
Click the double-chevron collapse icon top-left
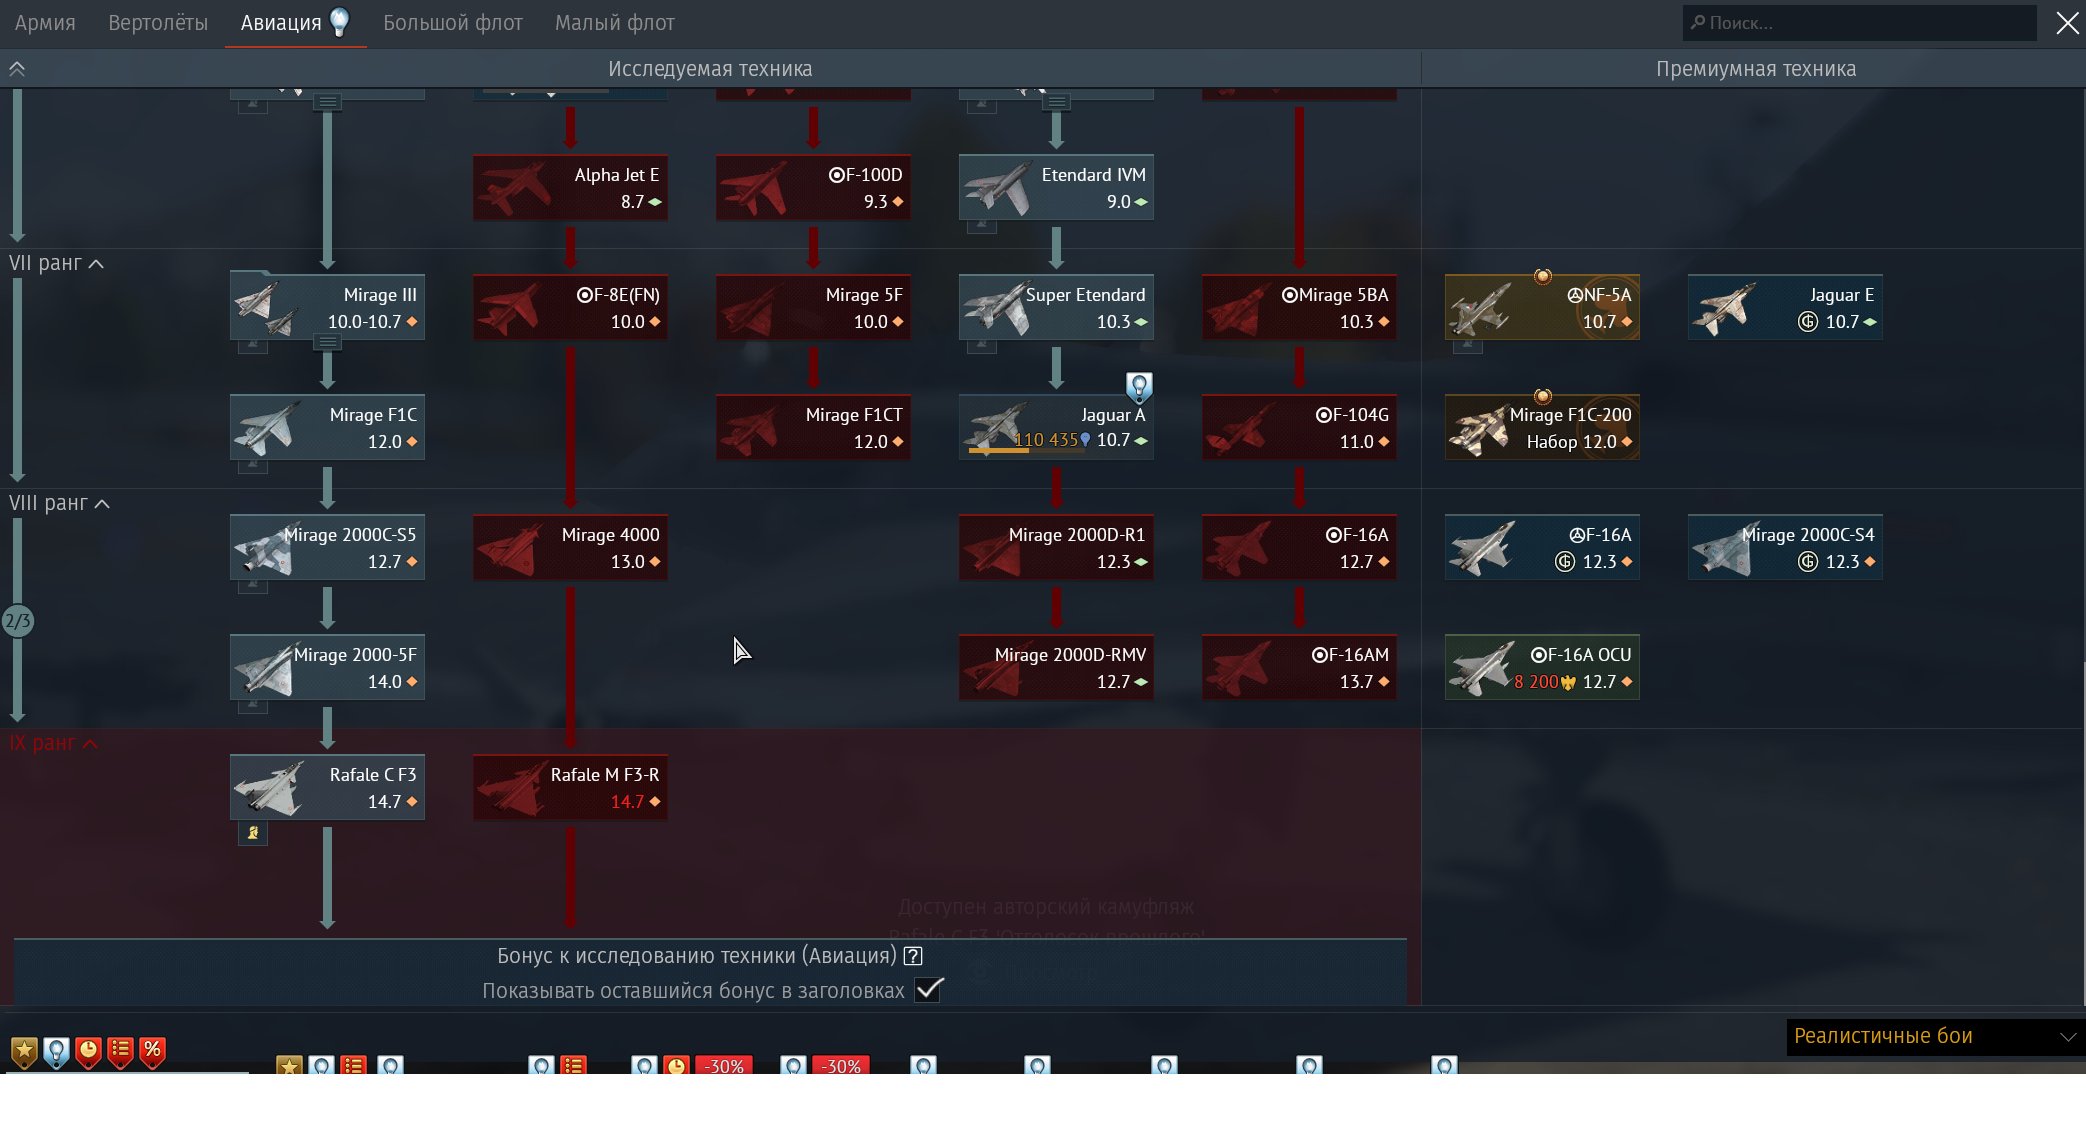[x=17, y=69]
